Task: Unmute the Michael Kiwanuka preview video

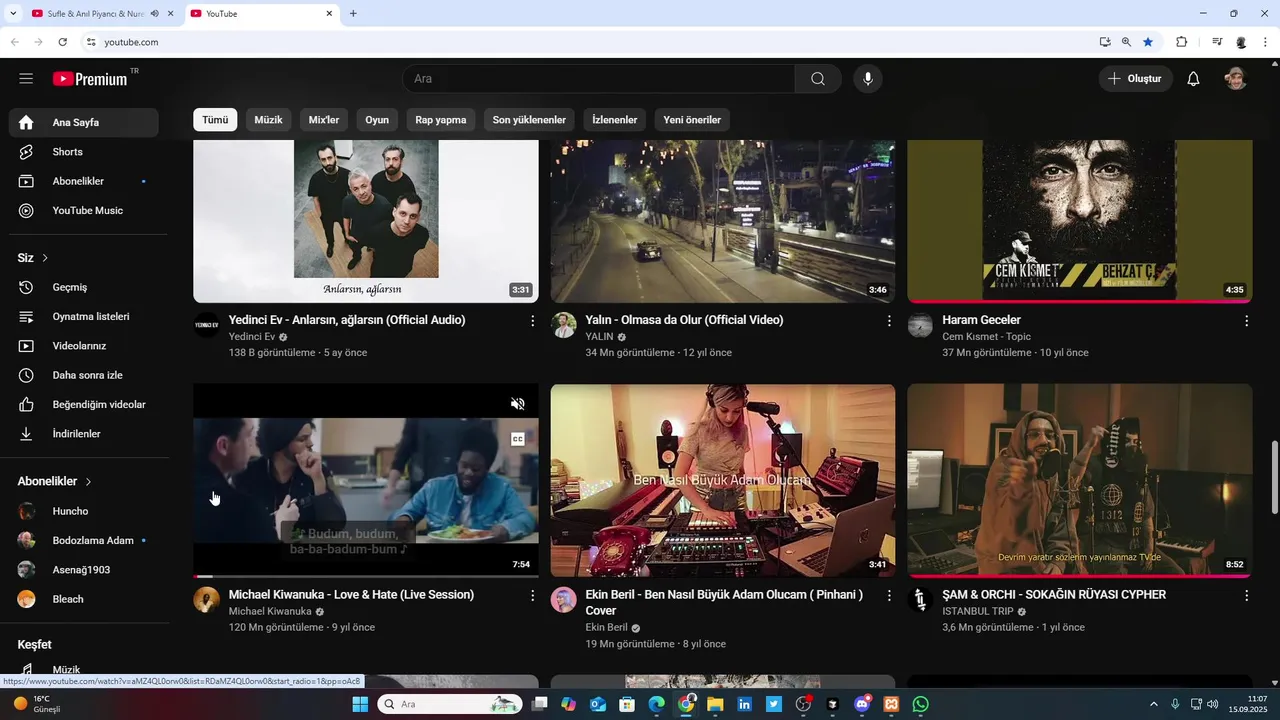Action: point(518,404)
